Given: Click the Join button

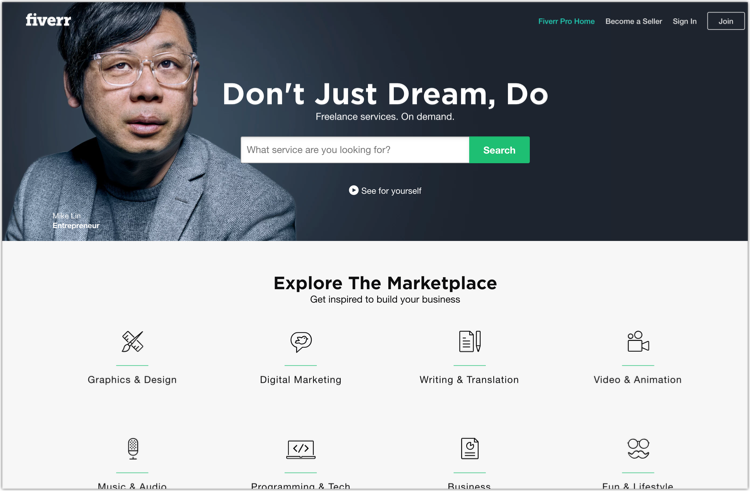Looking at the screenshot, I should click(x=726, y=22).
